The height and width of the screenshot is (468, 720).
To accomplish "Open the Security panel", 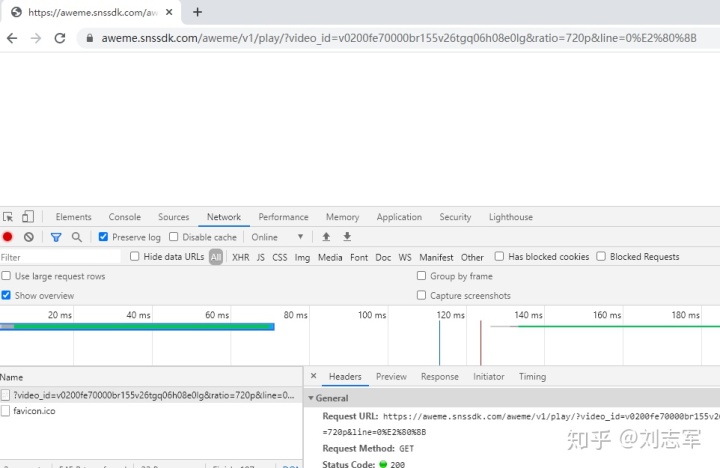I will click(x=455, y=217).
